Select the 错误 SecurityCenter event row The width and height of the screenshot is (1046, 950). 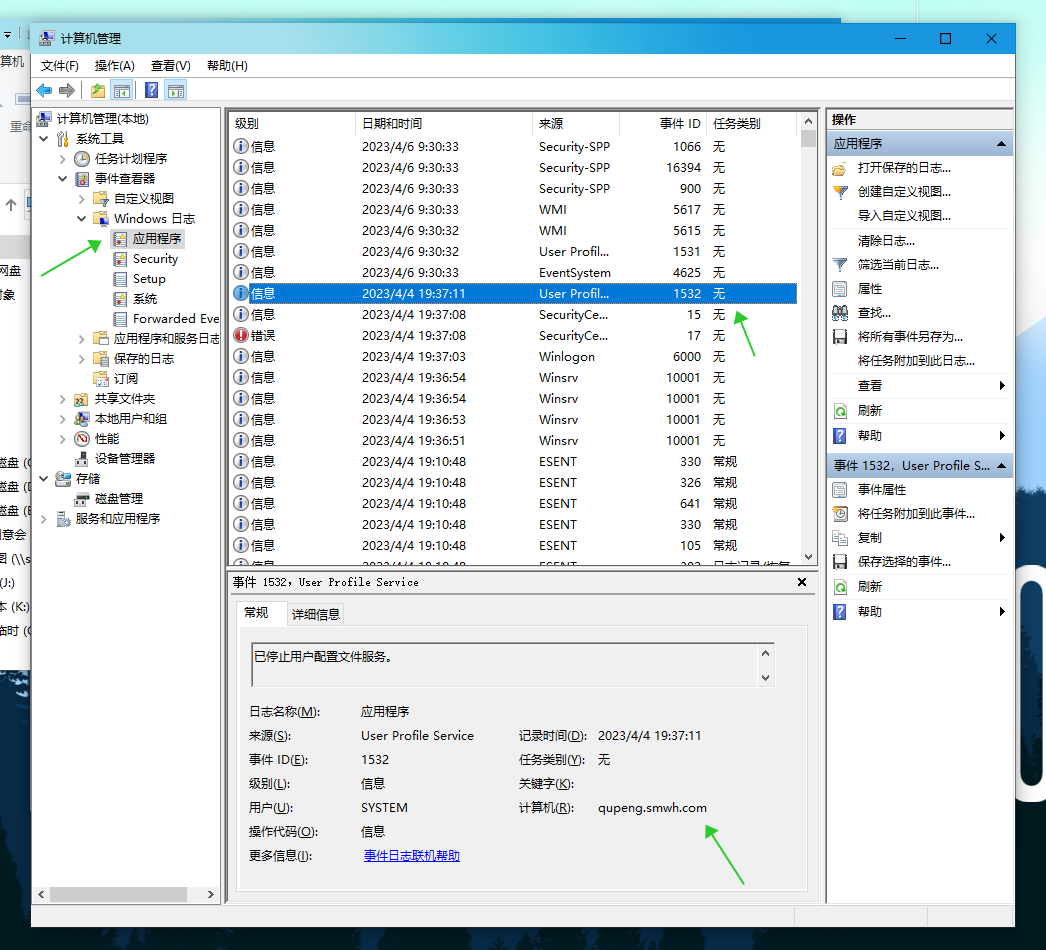500,336
